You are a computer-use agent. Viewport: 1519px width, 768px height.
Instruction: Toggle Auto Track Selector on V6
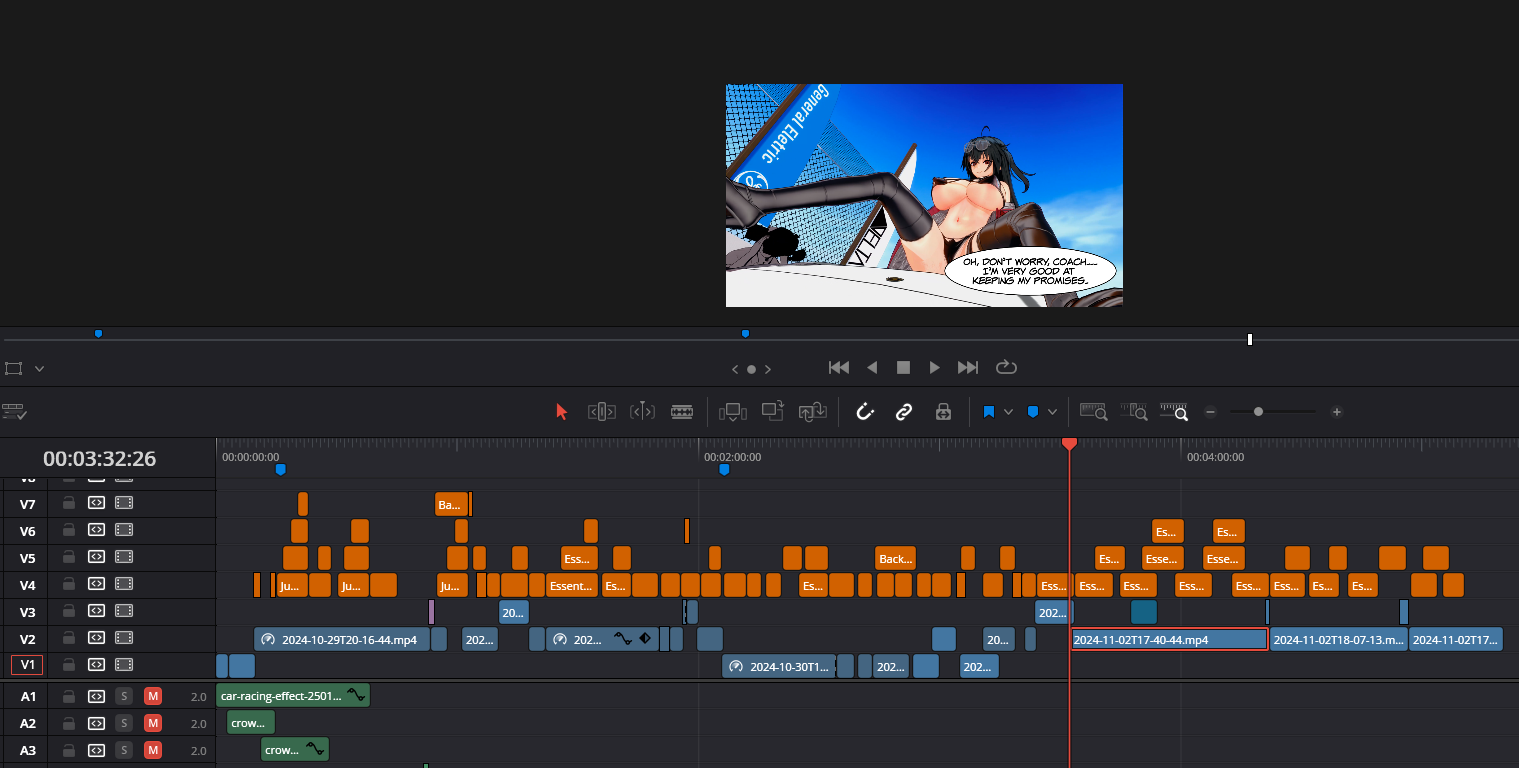(96, 530)
